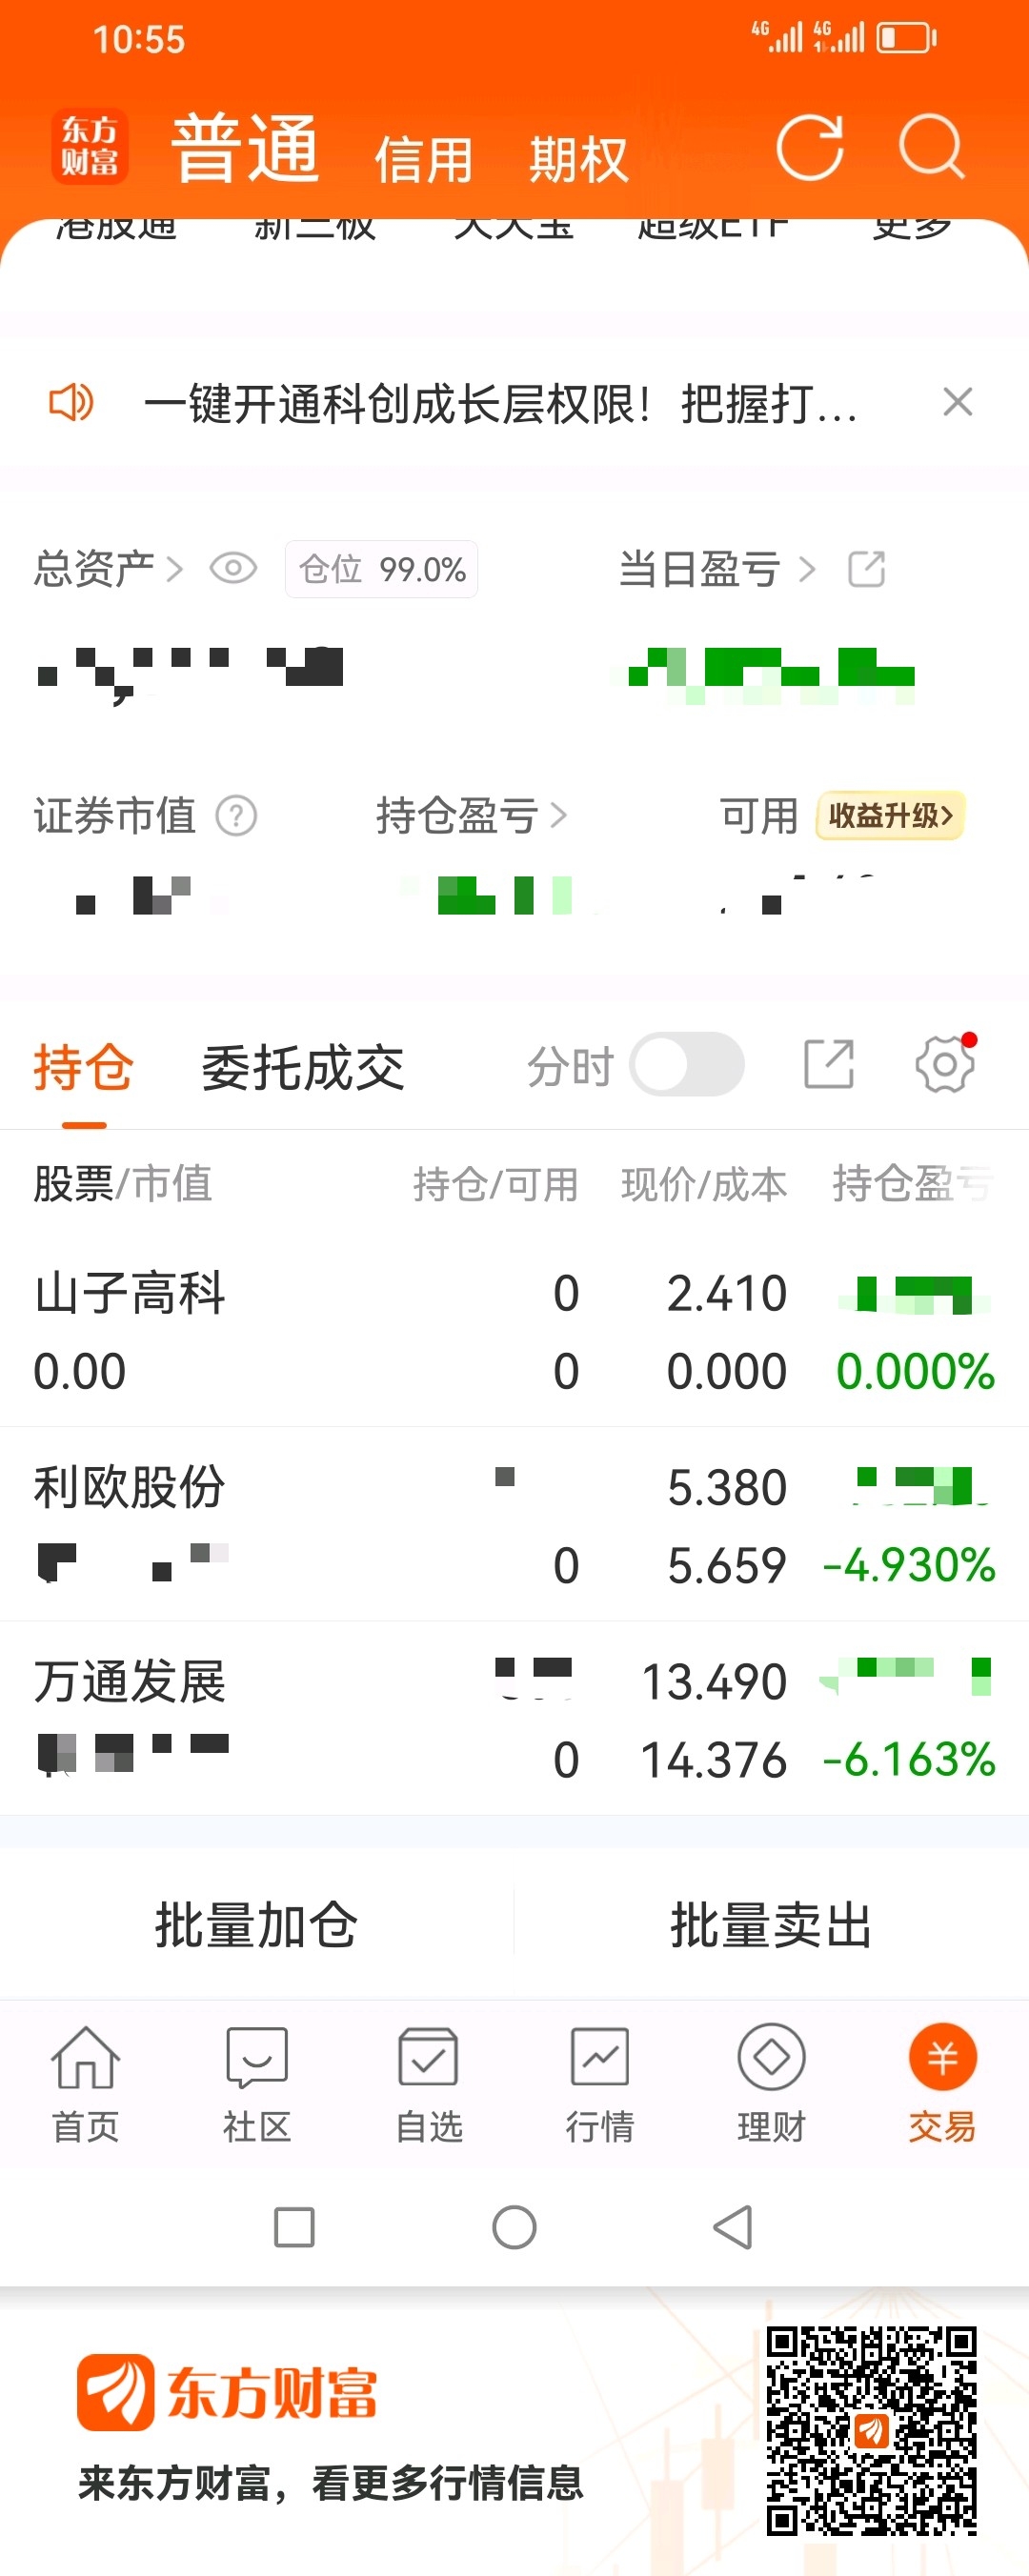Image resolution: width=1029 pixels, height=2576 pixels.
Task: Tap 利欧股份 cost price 5.659
Action: click(x=727, y=1565)
